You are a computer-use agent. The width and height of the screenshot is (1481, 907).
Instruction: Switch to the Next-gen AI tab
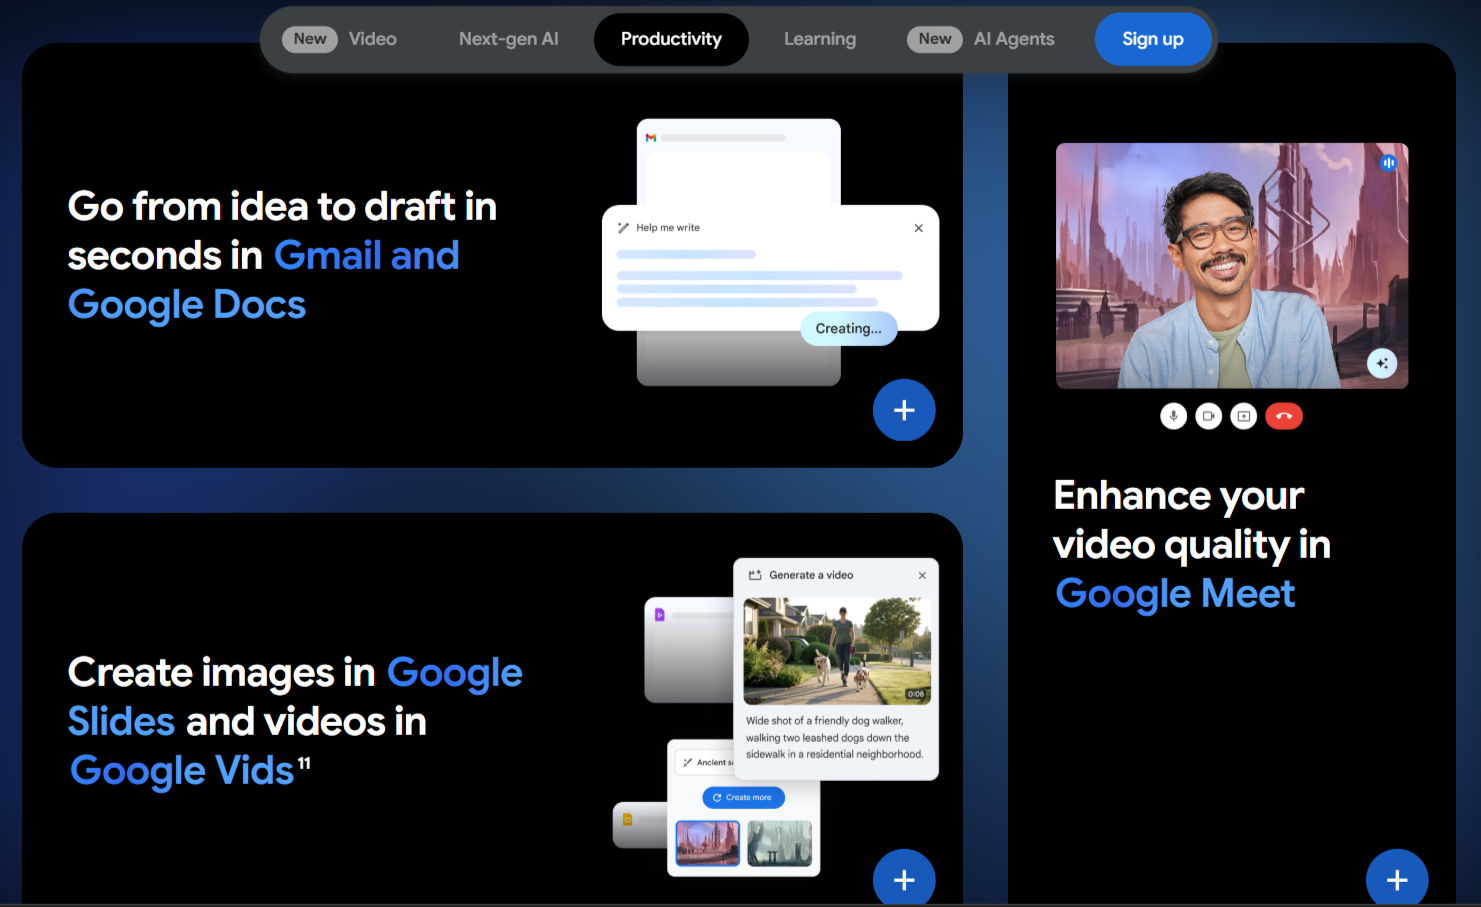tap(508, 39)
